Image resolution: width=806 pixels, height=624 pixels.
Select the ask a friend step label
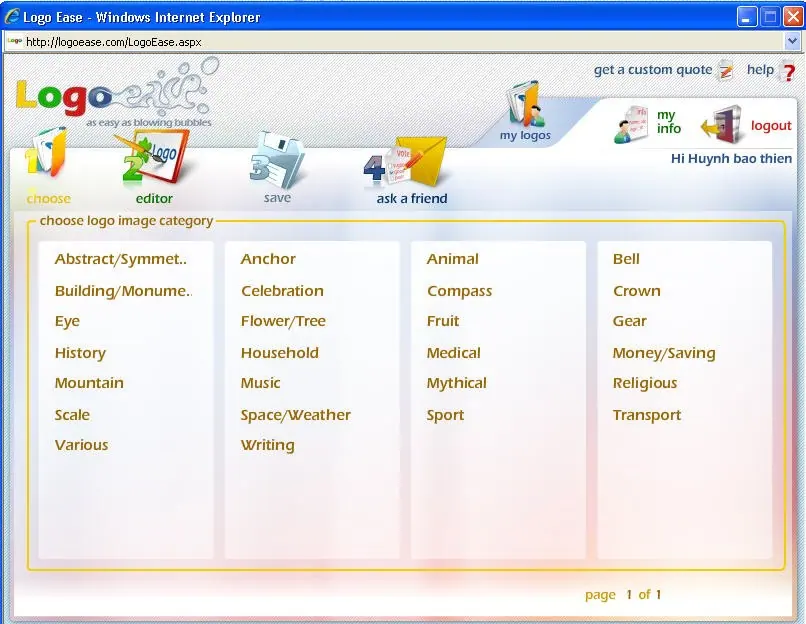click(x=412, y=198)
